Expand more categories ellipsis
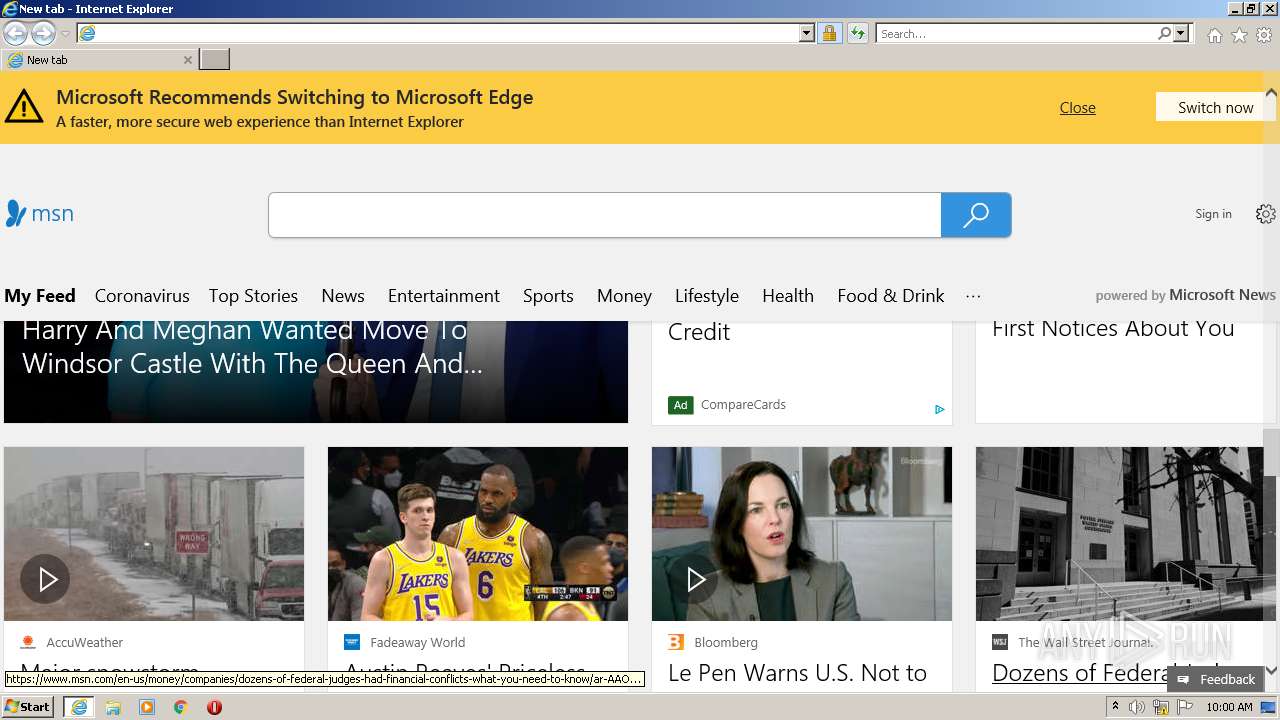This screenshot has height=720, width=1280. pyautogui.click(x=973, y=296)
